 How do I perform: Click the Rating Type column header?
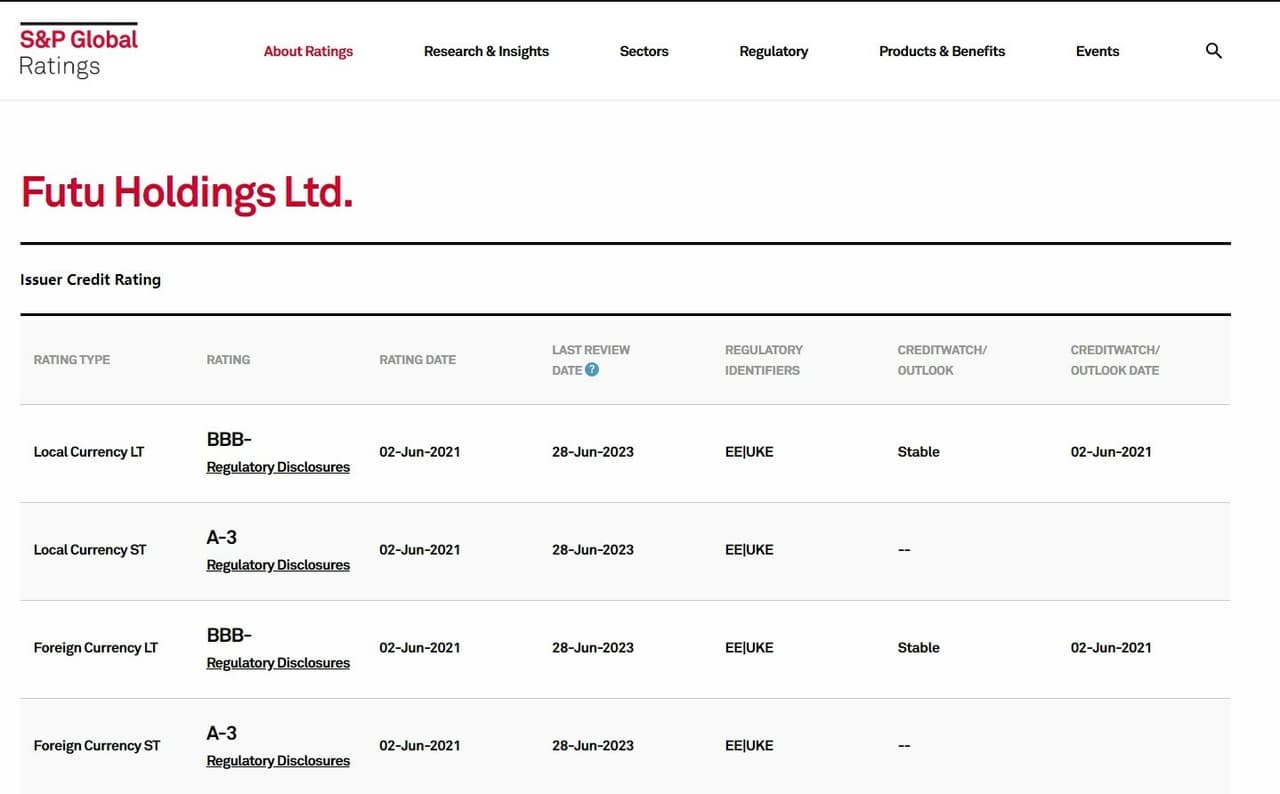pyautogui.click(x=71, y=360)
